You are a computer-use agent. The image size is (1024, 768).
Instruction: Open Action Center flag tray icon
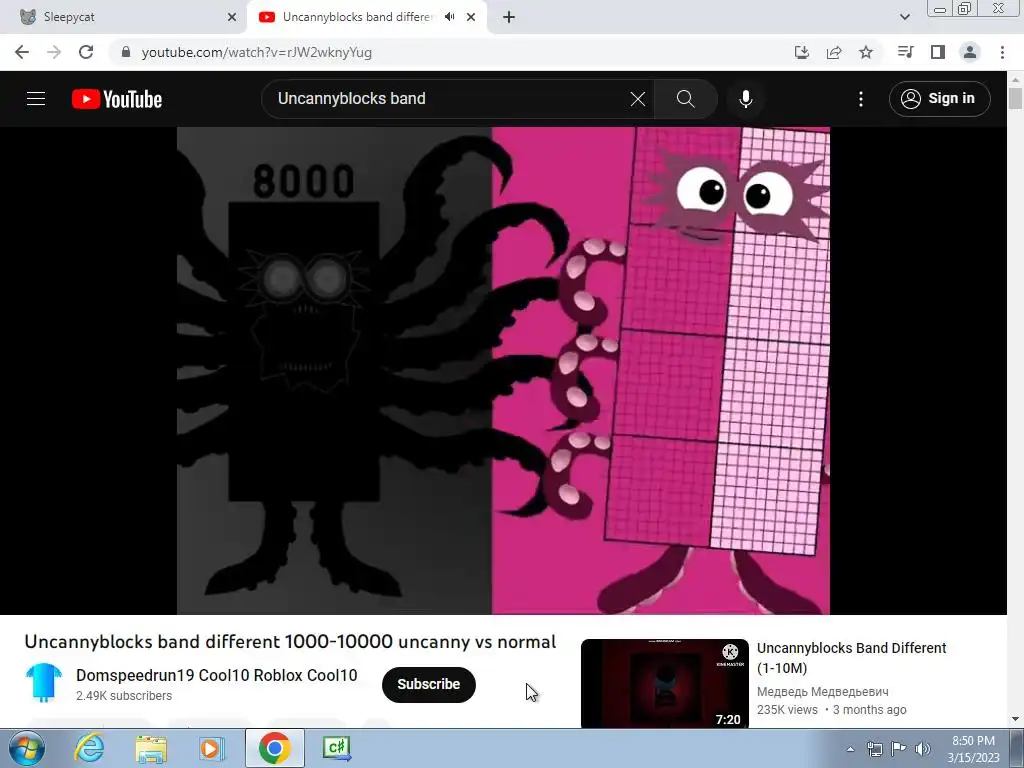(899, 749)
